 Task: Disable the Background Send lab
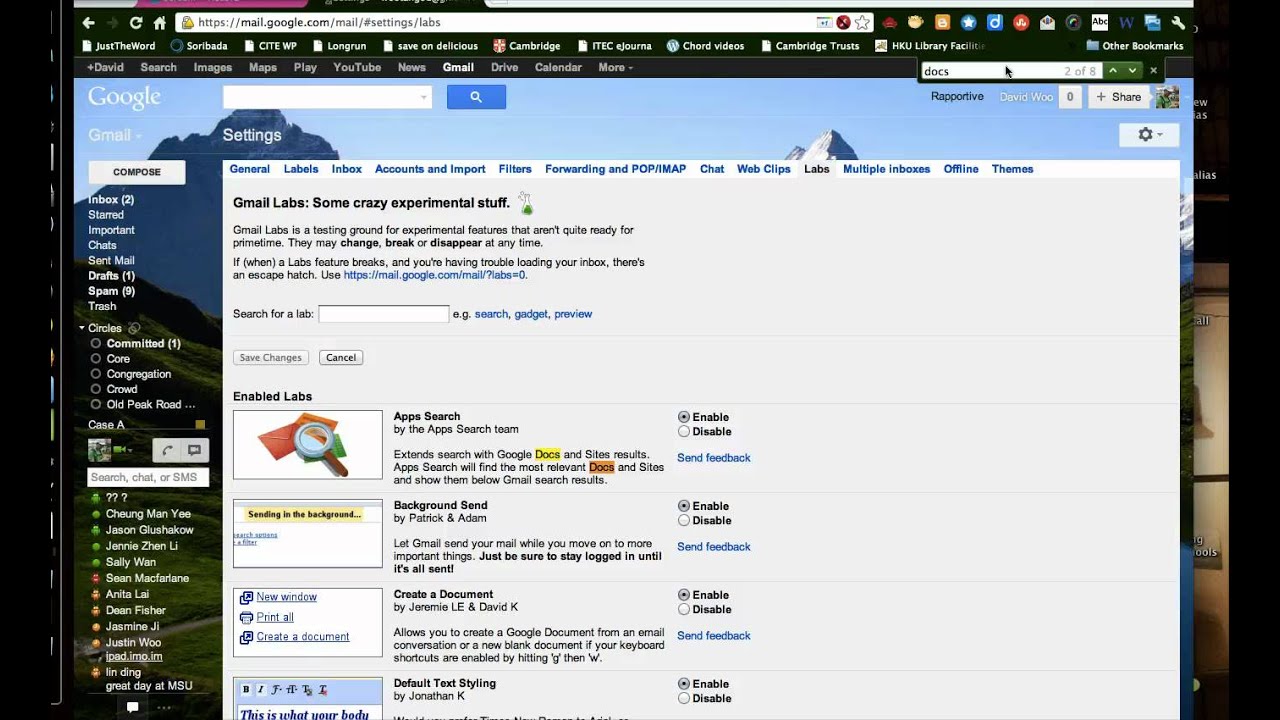coord(684,521)
